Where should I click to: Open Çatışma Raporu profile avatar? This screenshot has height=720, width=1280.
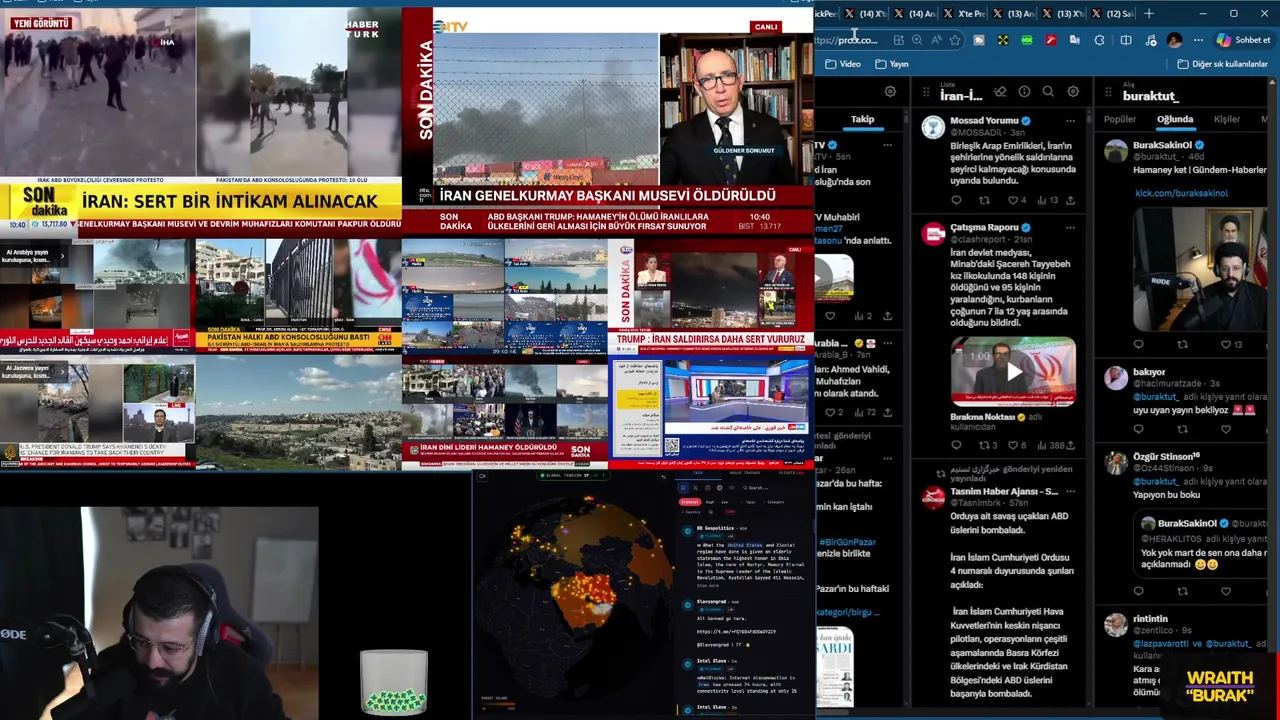[934, 234]
